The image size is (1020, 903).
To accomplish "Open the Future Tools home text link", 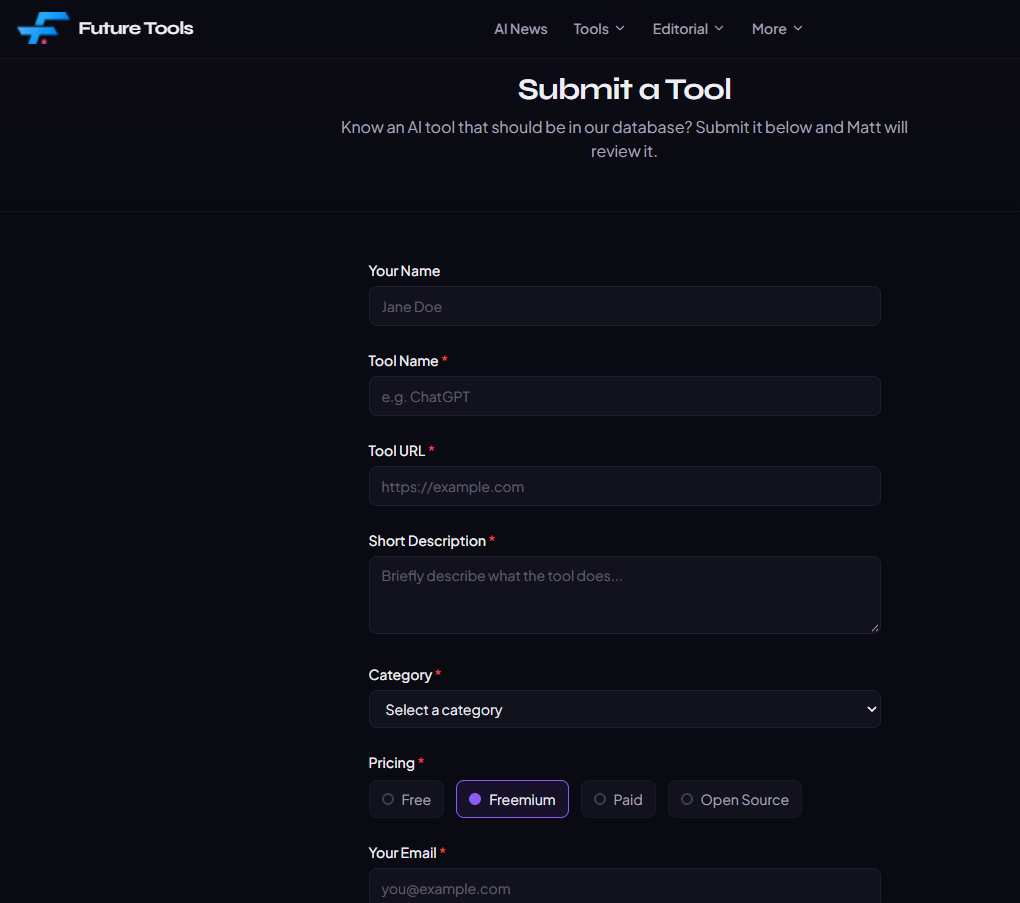I will (135, 28).
